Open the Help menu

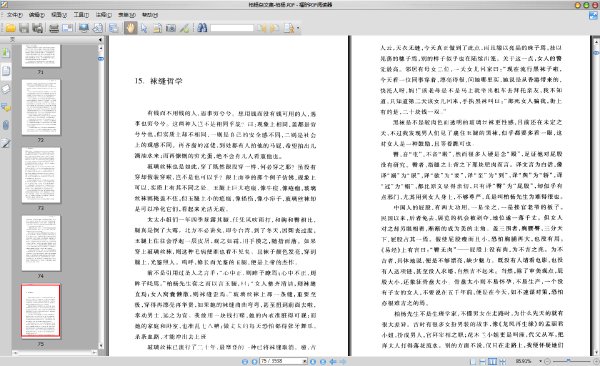pyautogui.click(x=150, y=15)
